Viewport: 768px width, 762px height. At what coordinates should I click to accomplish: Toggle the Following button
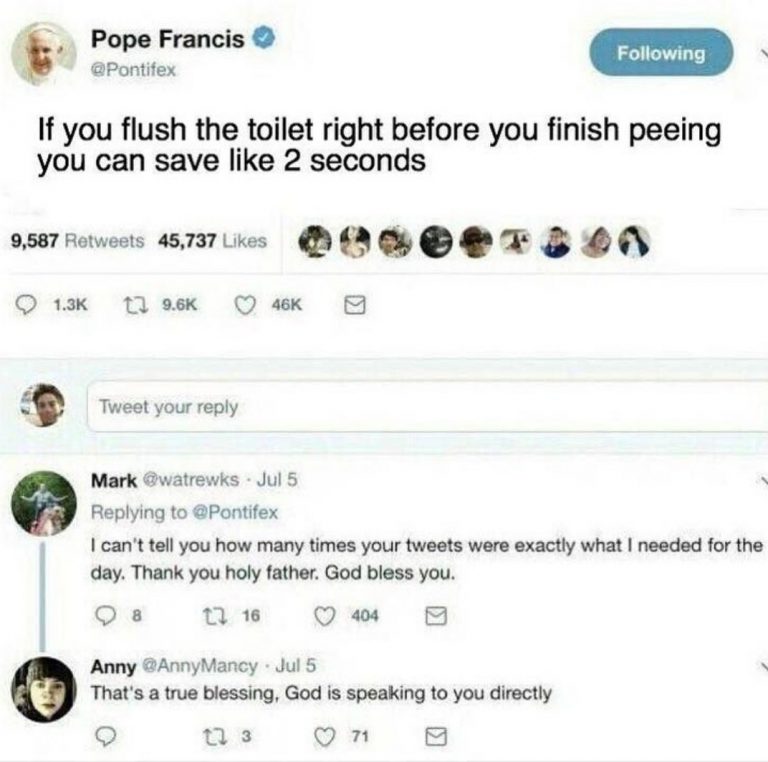coord(661,52)
